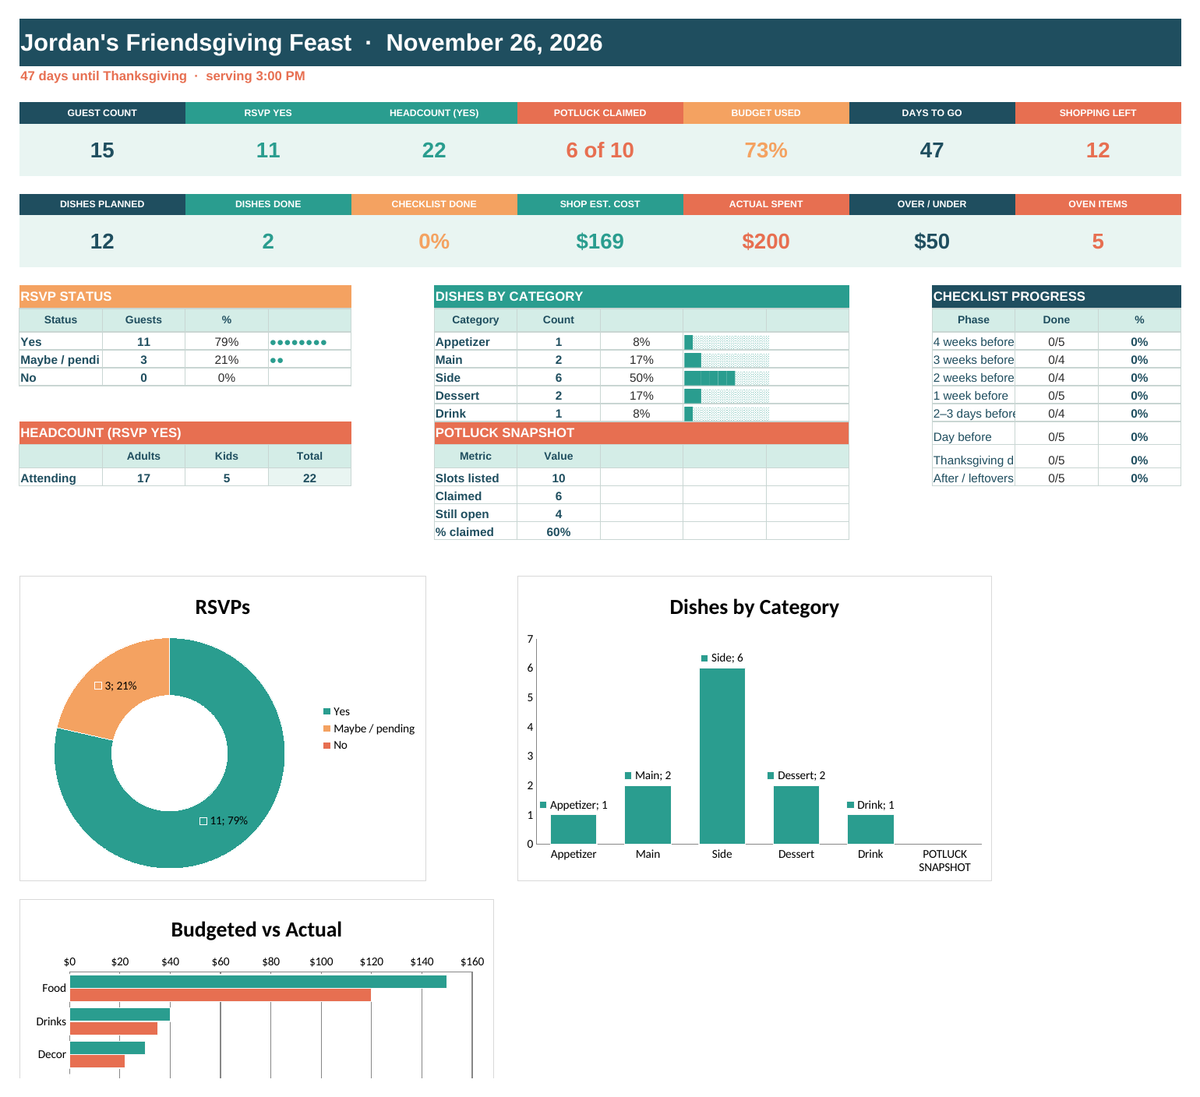Select the RSVP STATUS section header

(x=185, y=296)
